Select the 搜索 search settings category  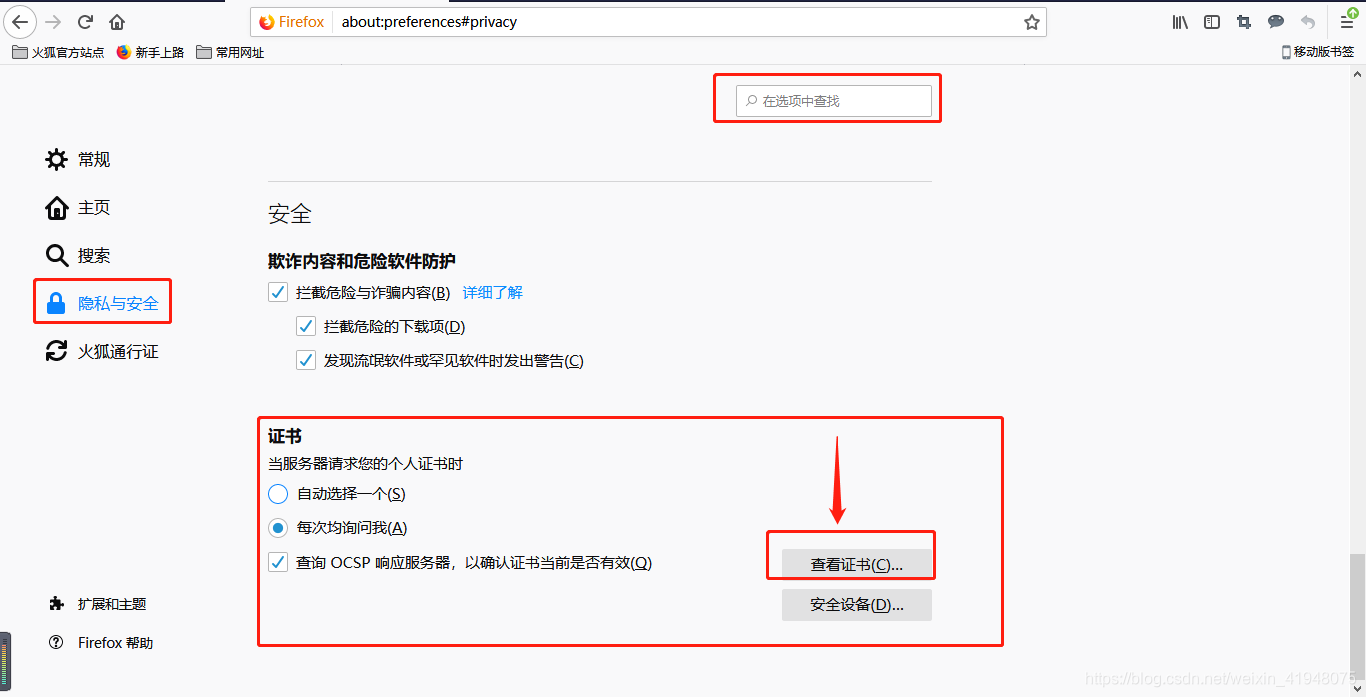78,256
